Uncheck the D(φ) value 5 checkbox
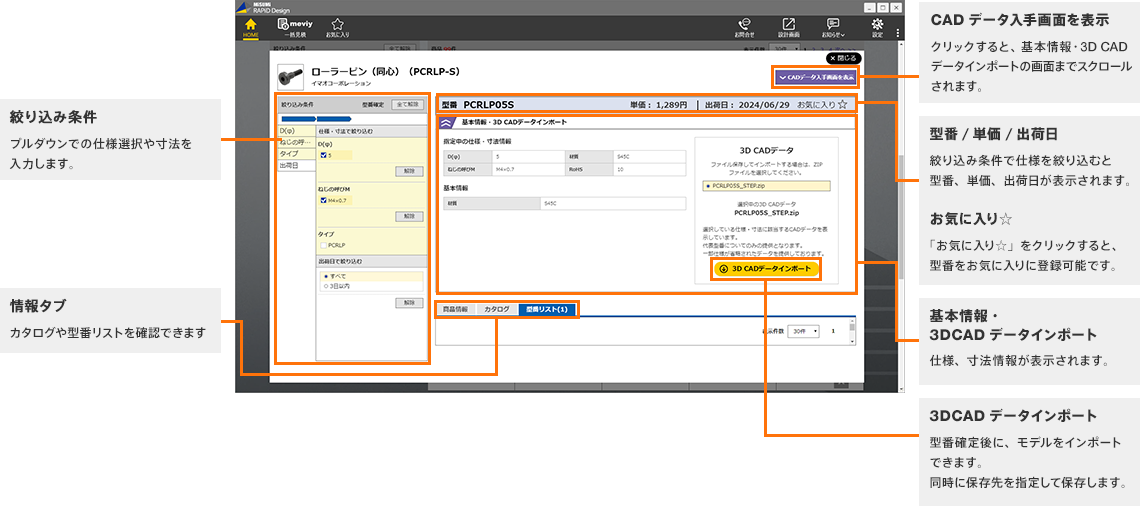Image resolution: width=1140 pixels, height=506 pixels. point(324,155)
